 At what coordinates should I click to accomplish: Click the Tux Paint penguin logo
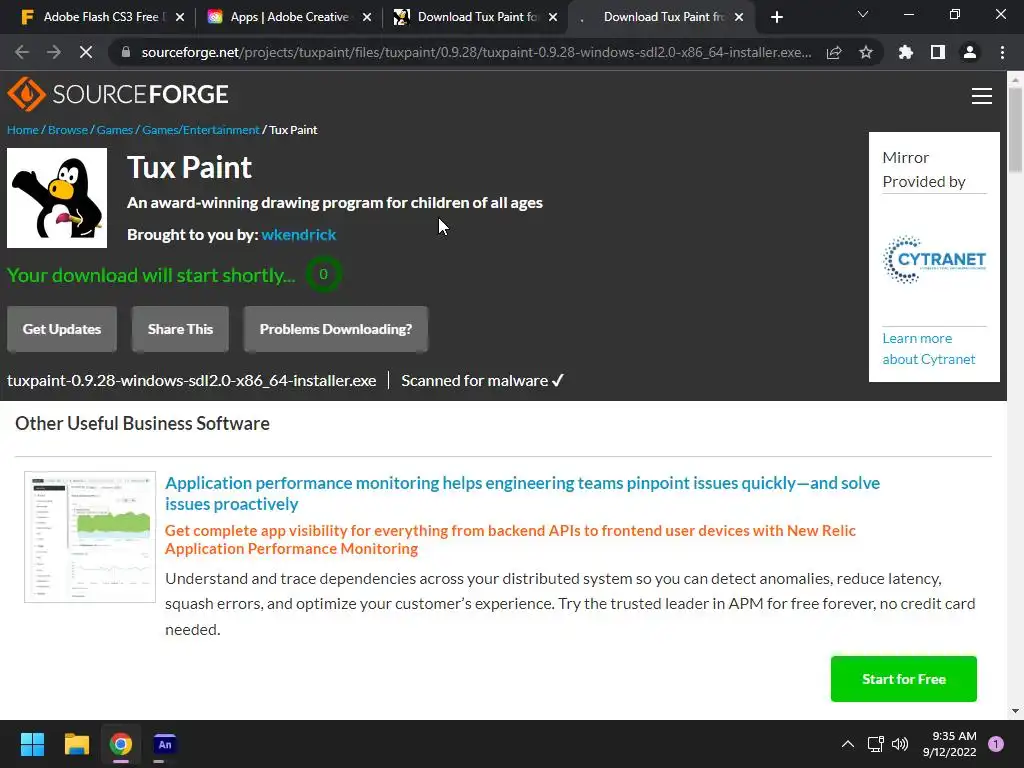[57, 198]
